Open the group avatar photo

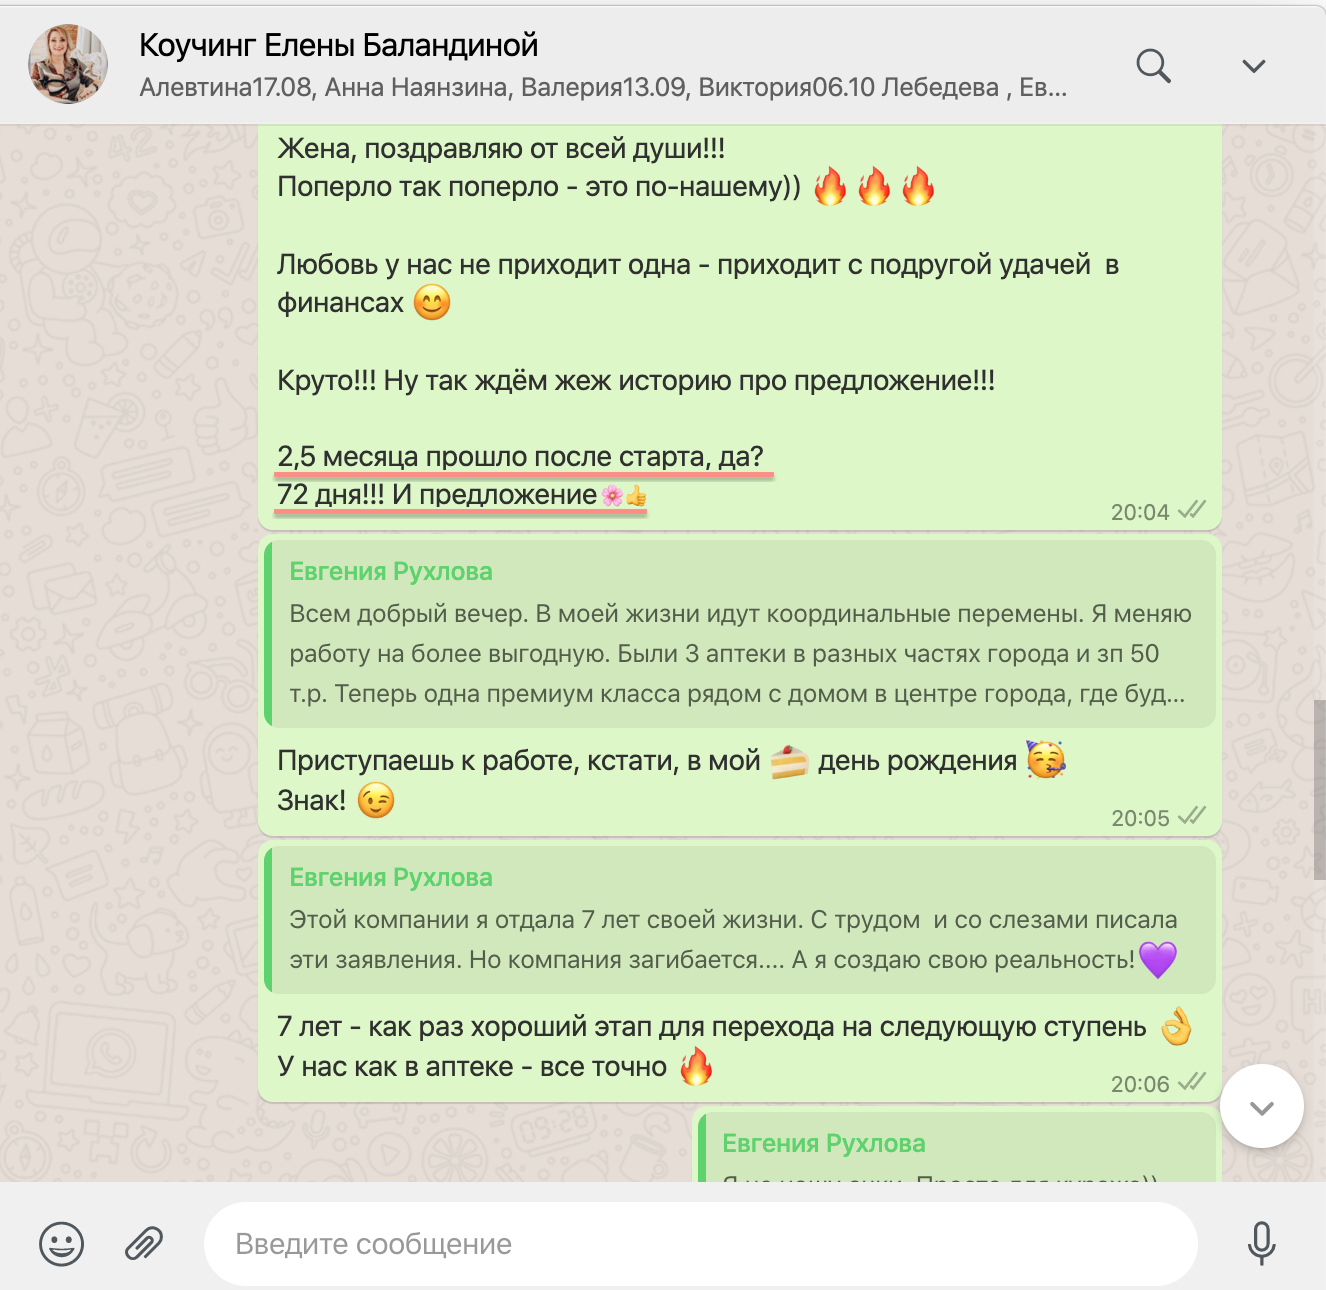click(x=68, y=65)
